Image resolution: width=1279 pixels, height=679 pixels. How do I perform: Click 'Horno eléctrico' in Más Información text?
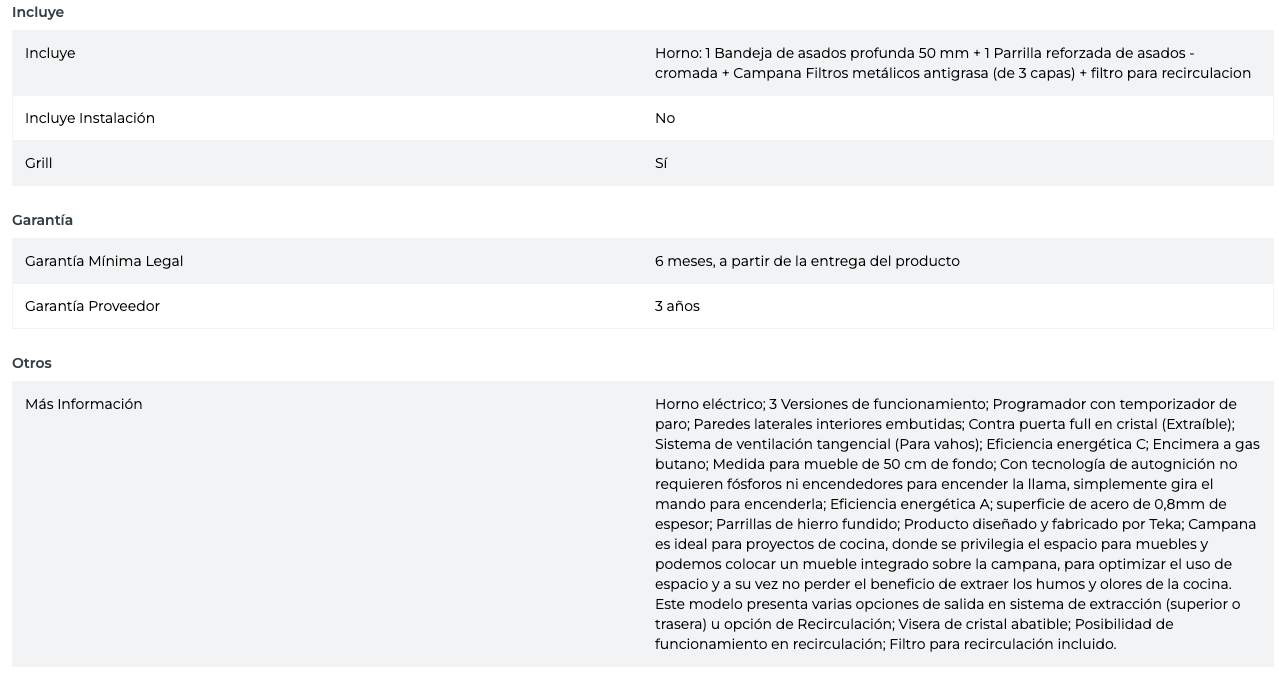(709, 404)
